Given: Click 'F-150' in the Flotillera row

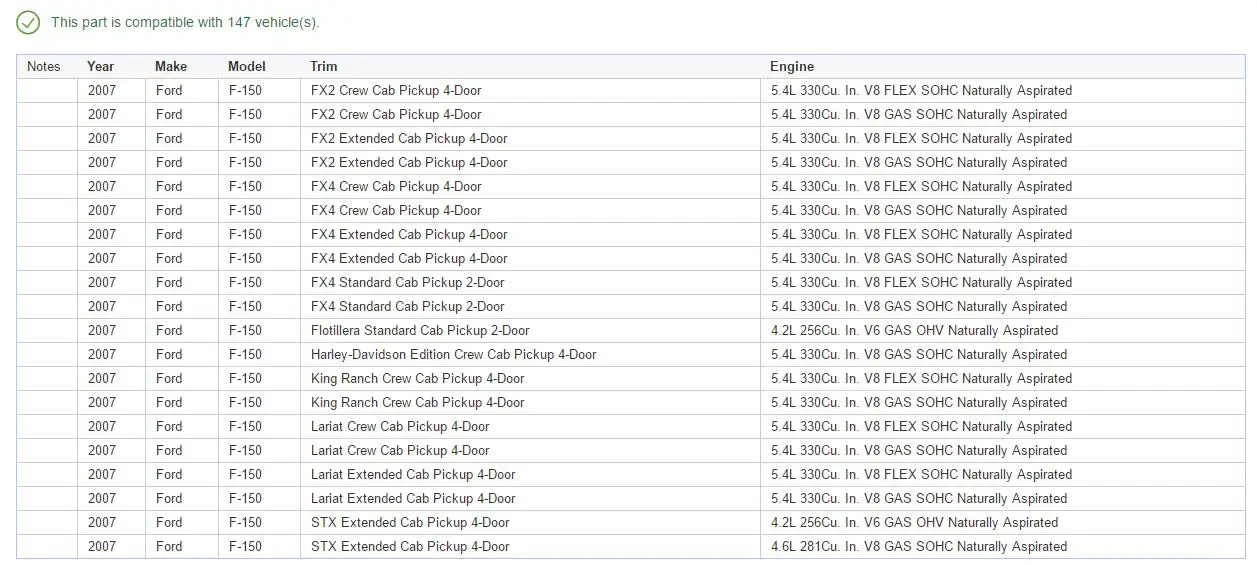Looking at the screenshot, I should [245, 330].
